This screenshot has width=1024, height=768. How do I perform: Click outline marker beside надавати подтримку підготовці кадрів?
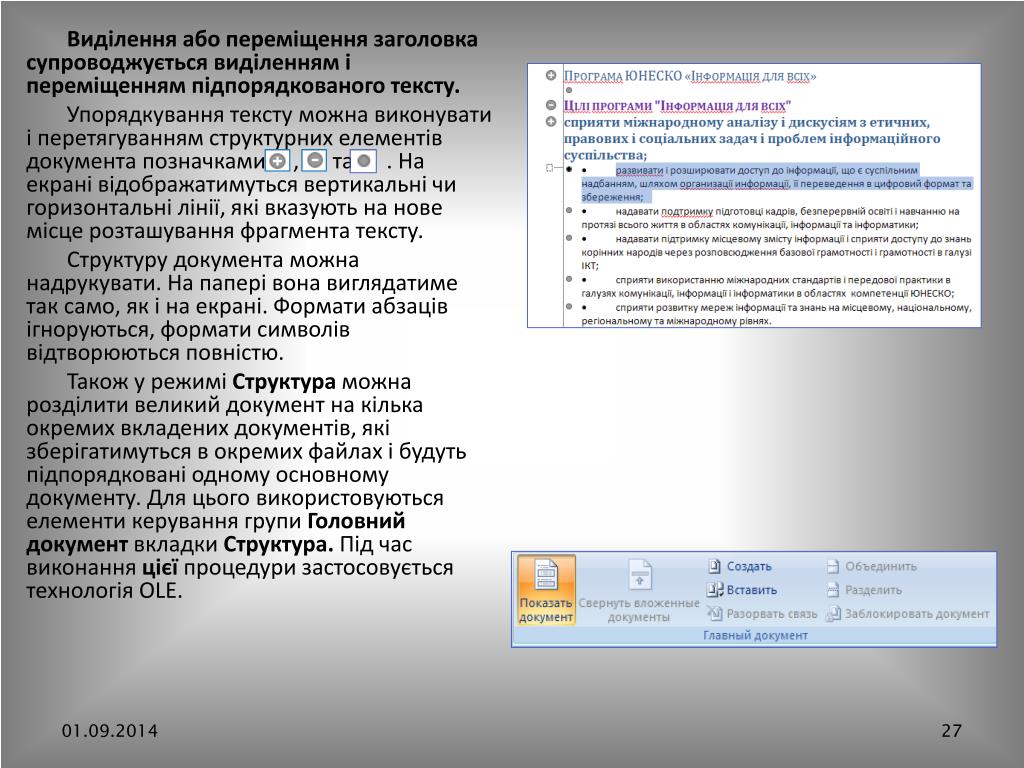point(569,210)
